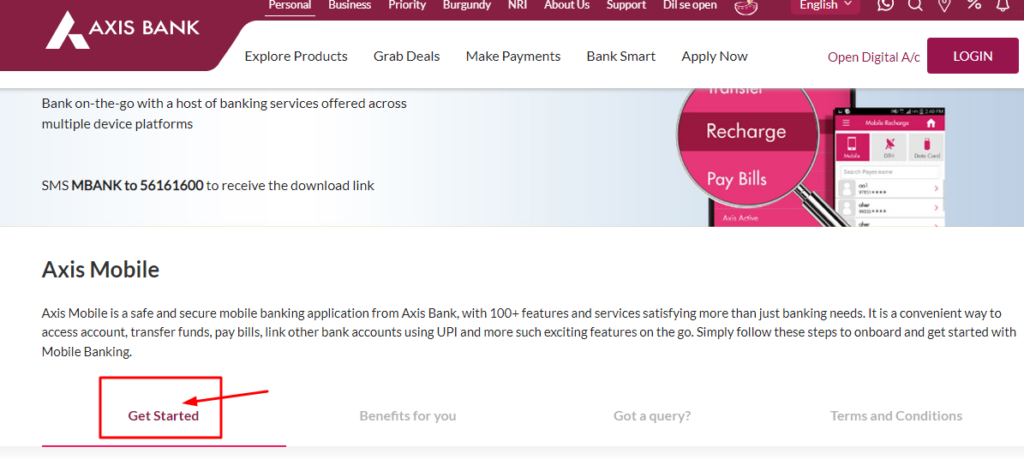Open the Support menu item
Screen dimensions: 1024x471
point(626,5)
